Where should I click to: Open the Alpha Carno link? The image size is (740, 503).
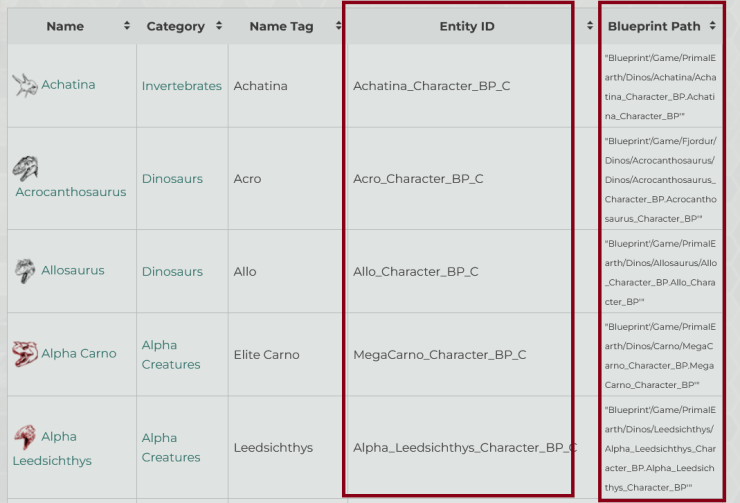click(78, 353)
